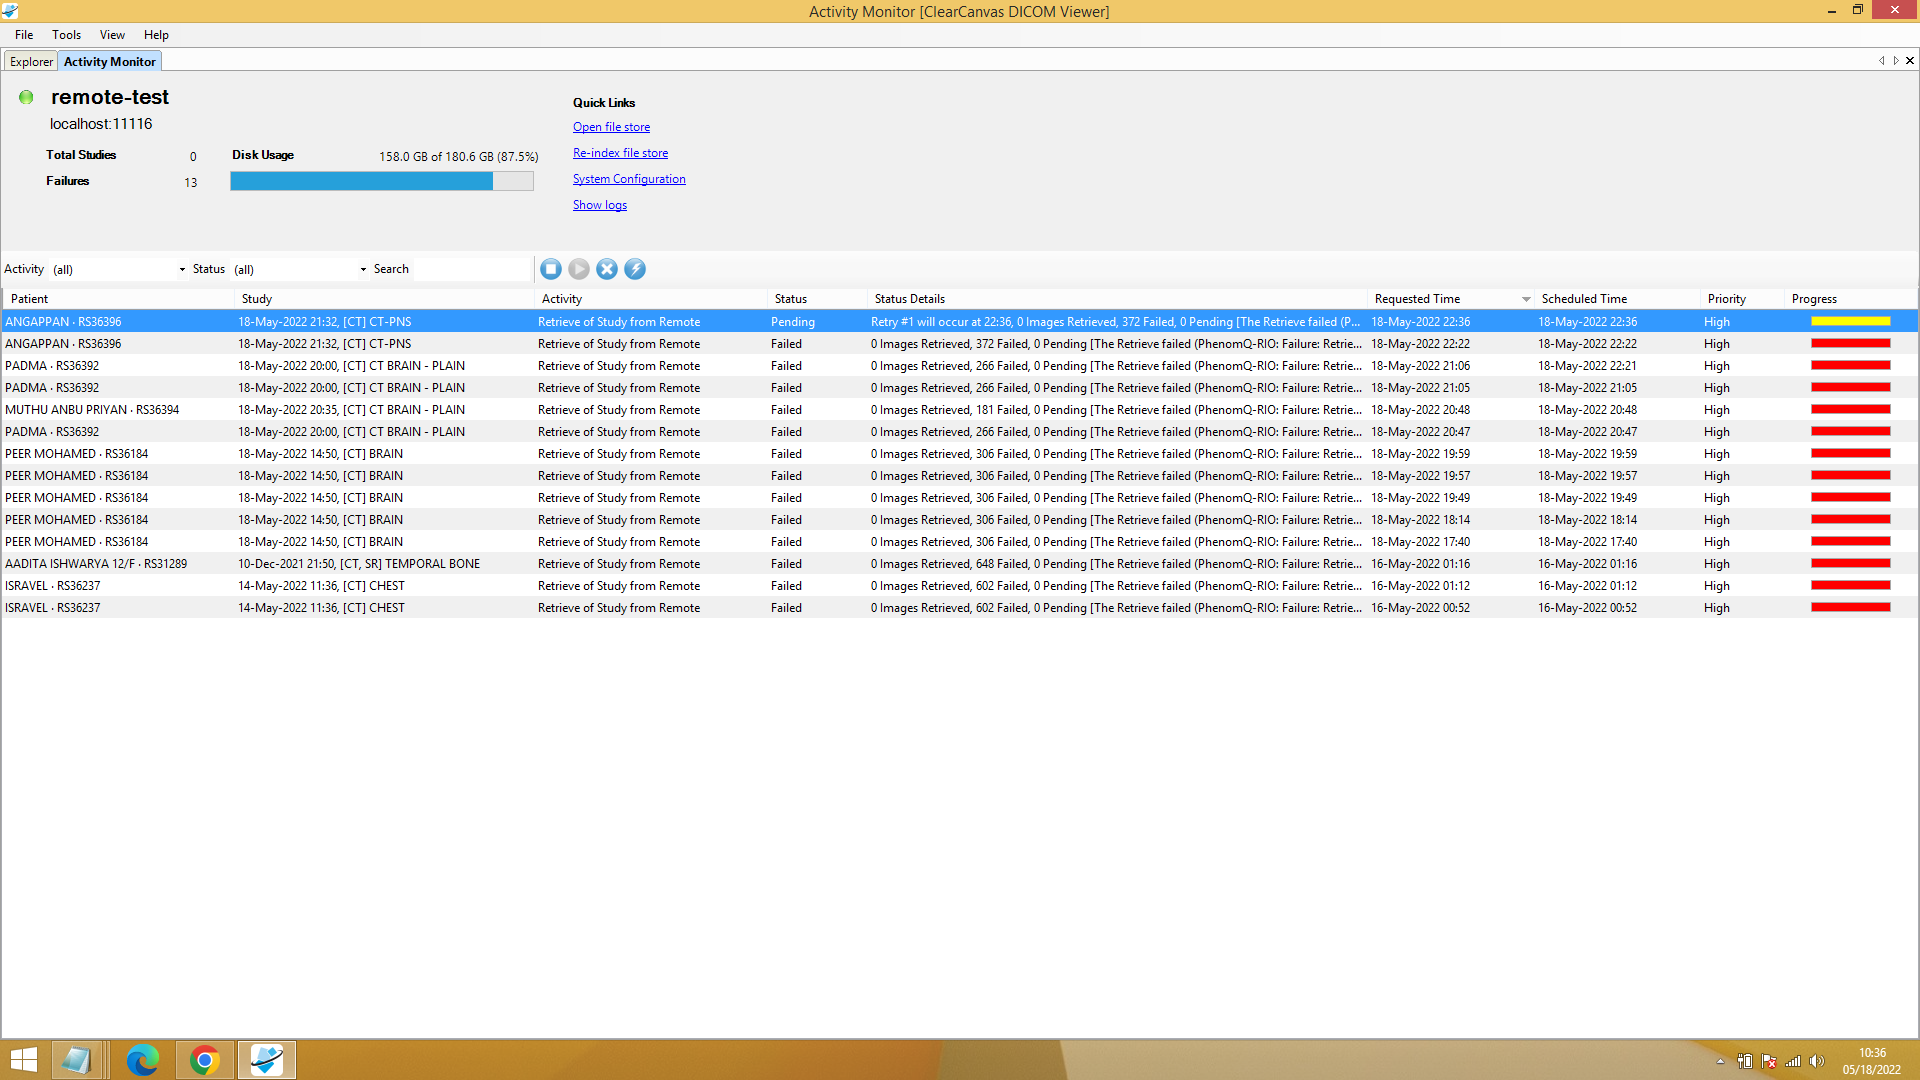
Task: Select the Cancel (X) activity icon
Action: pyautogui.click(x=607, y=269)
